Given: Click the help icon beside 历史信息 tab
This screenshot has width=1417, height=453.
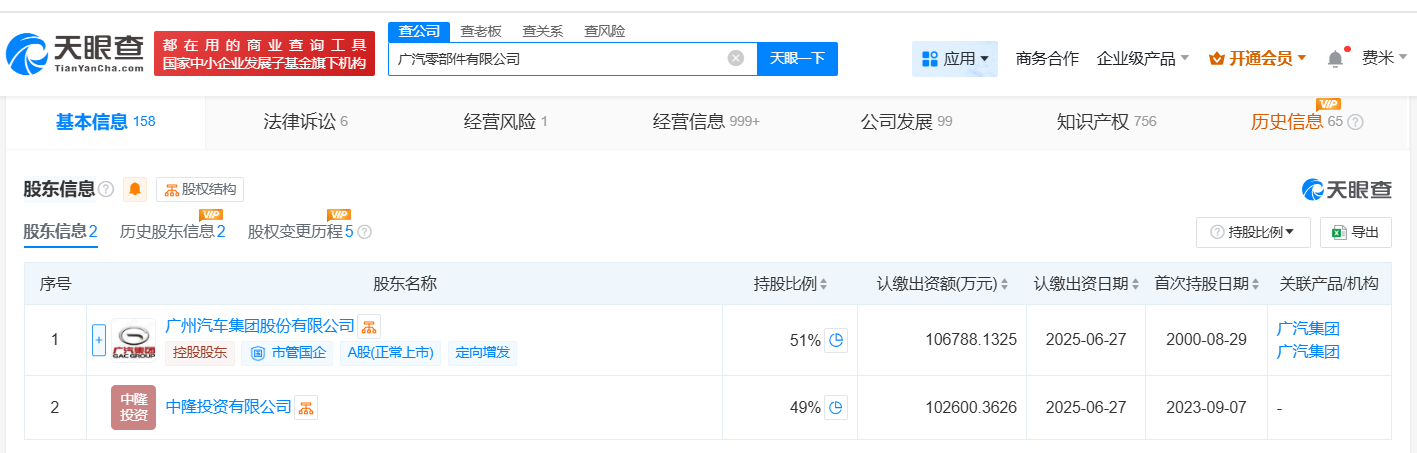Looking at the screenshot, I should tap(1356, 122).
